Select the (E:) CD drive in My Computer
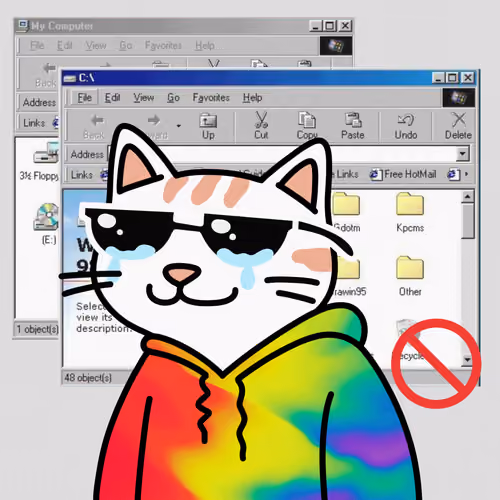This screenshot has height=500, width=500. click(x=47, y=224)
